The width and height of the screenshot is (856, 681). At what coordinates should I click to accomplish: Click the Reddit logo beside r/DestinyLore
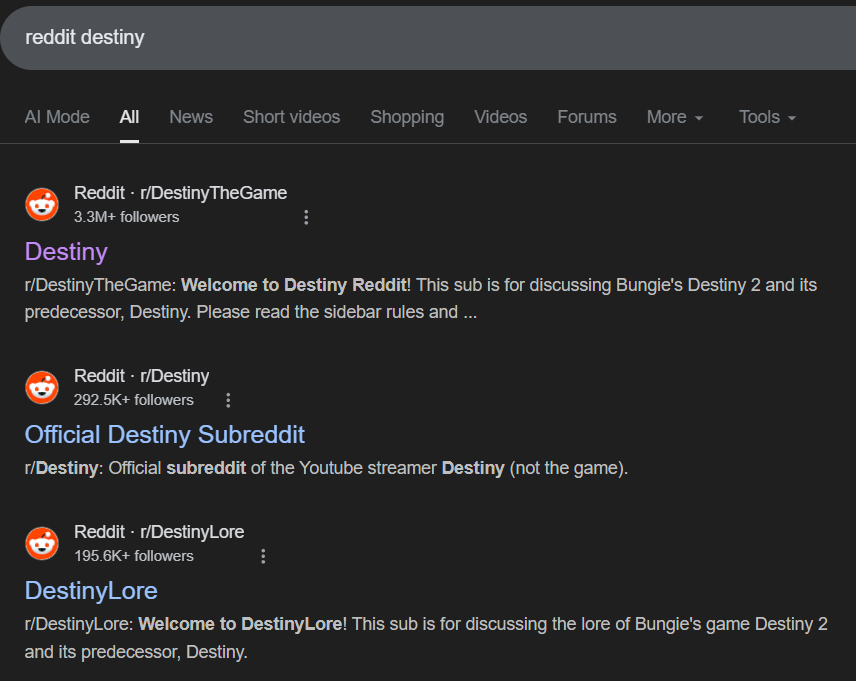pos(42,543)
